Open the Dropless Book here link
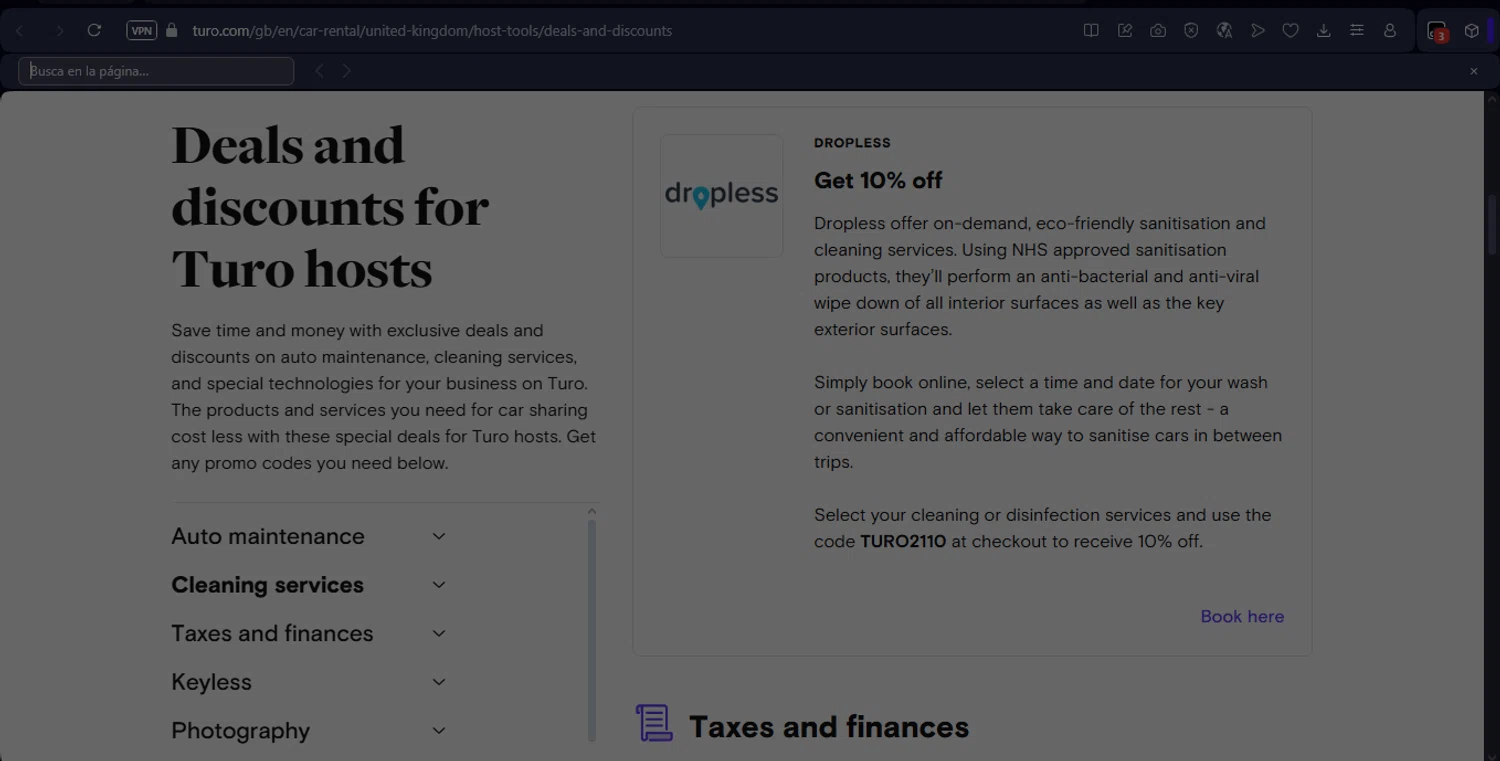Screen dimensions: 1500x761 1242,617
